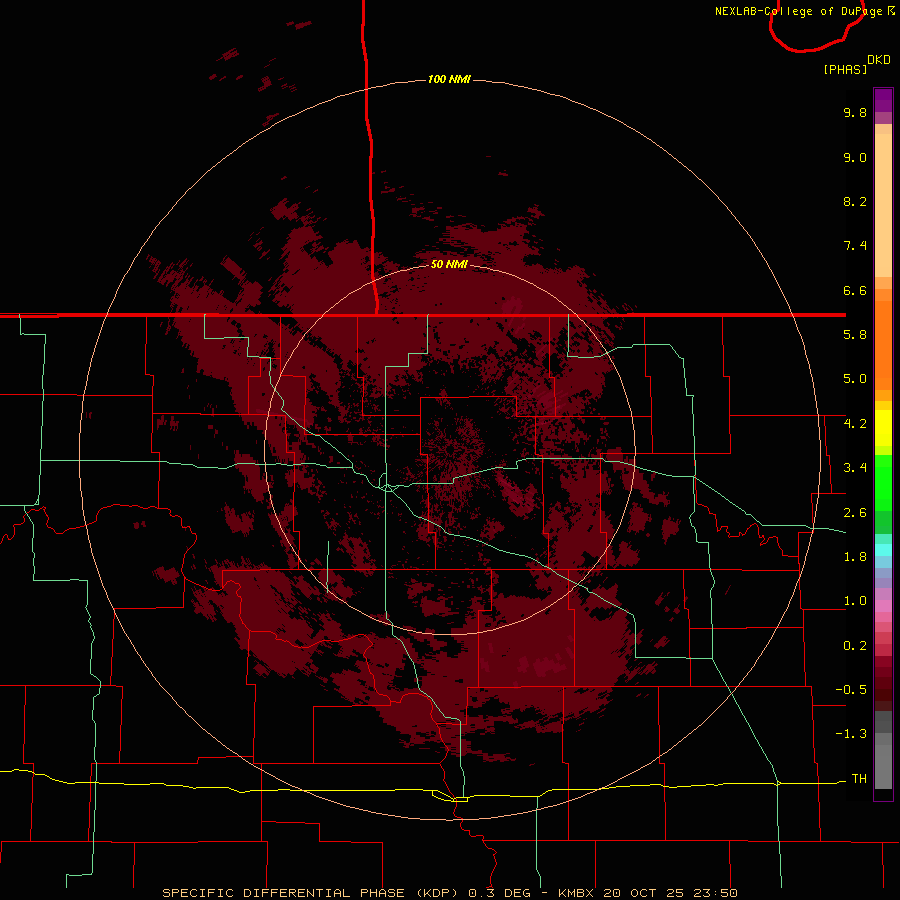The height and width of the screenshot is (900, 900).
Task: Click the 8.2 value on color scale
Action: tap(855, 201)
